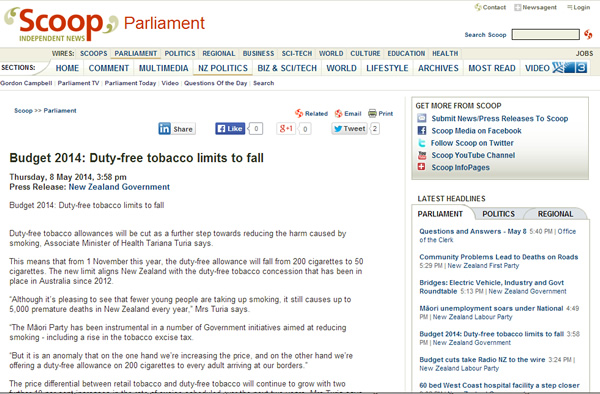The image size is (600, 394).
Task: Switch to Politics headlines tab
Action: [x=498, y=214]
